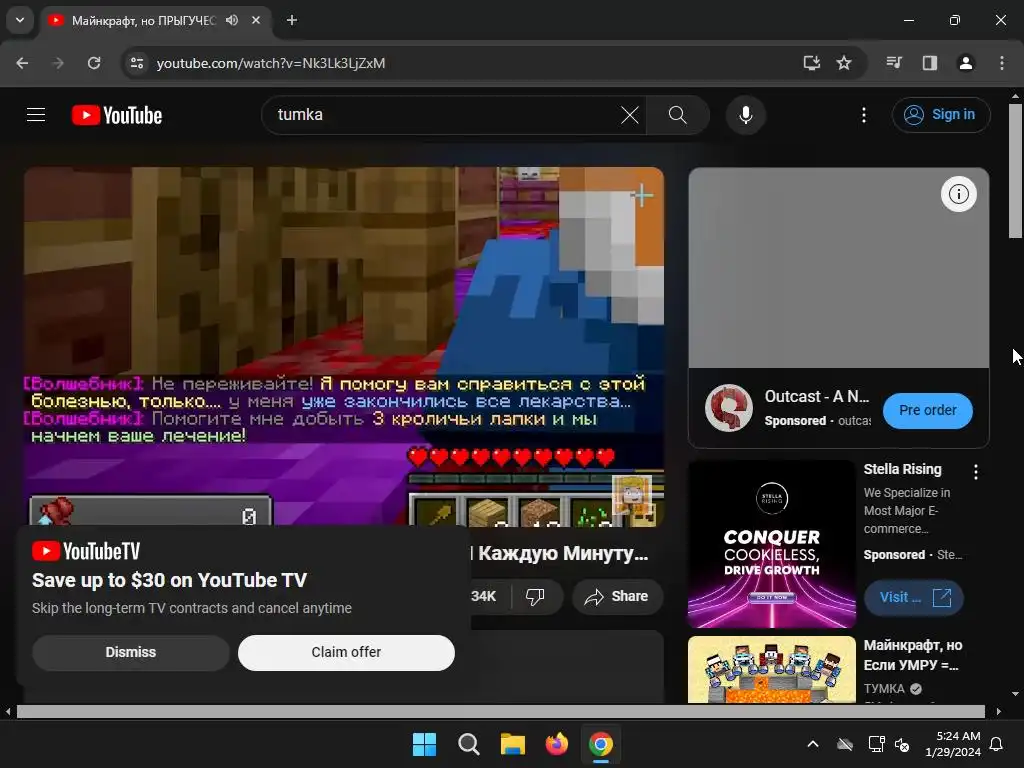Reload the current page

[x=94, y=63]
